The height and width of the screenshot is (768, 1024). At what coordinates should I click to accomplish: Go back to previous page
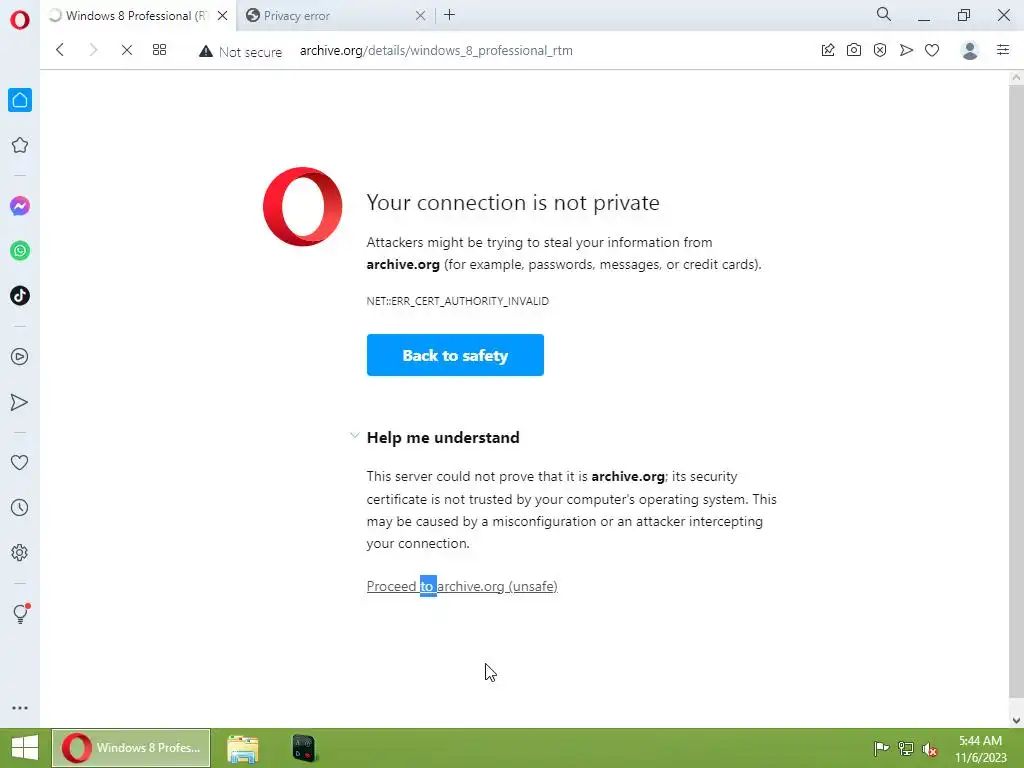tap(60, 50)
